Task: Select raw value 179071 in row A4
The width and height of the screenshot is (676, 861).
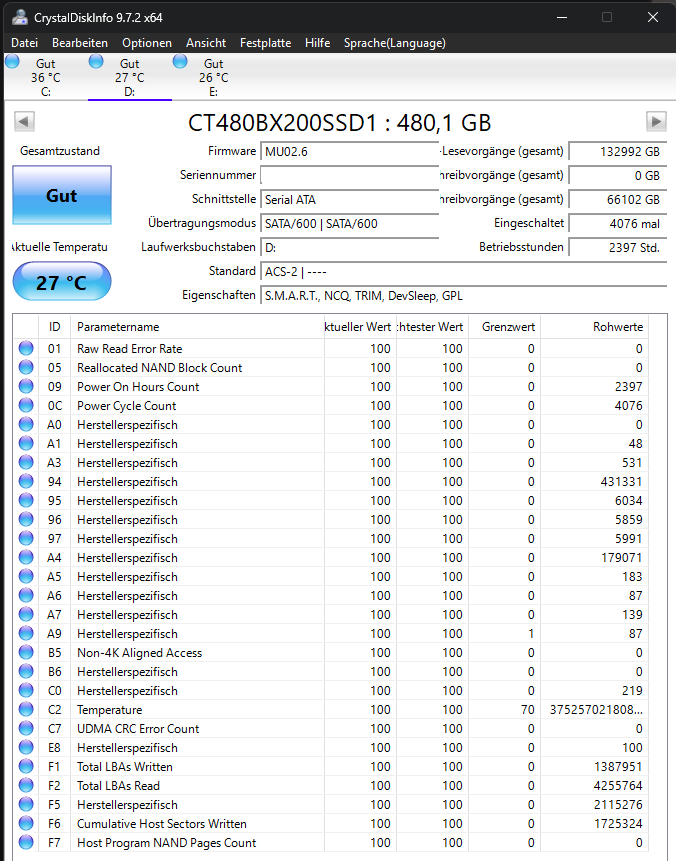Action: click(621, 558)
